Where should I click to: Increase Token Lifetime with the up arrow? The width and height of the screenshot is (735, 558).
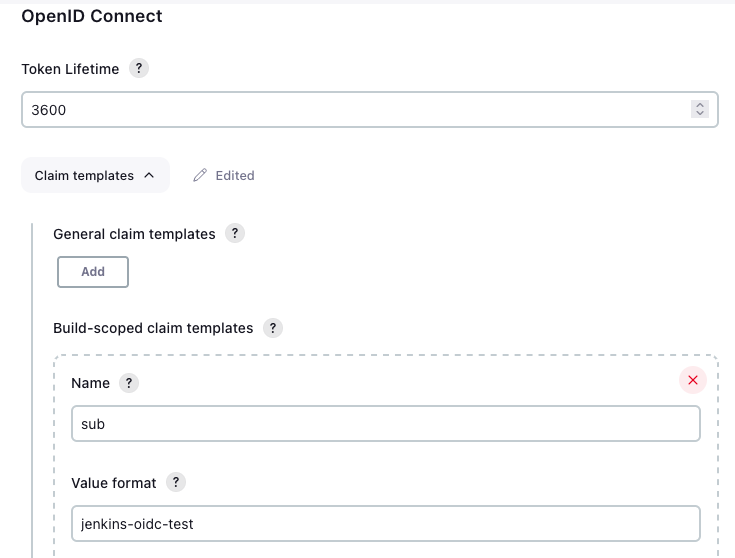point(700,105)
